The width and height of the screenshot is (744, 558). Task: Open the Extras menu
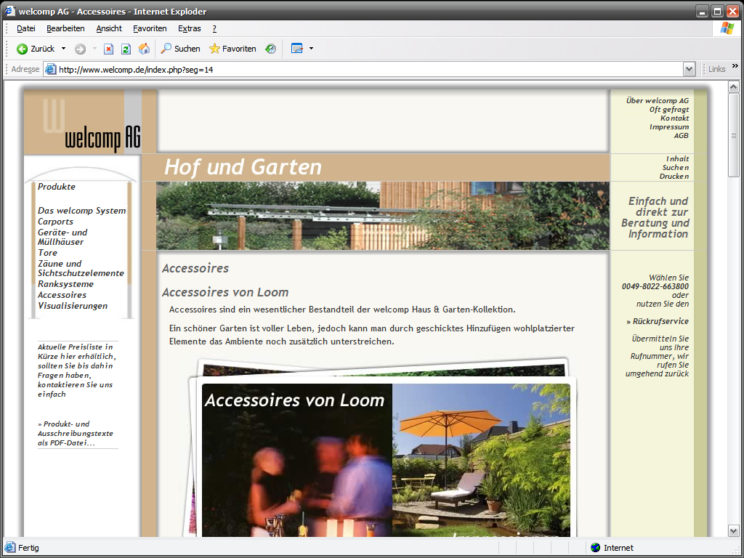(x=189, y=28)
